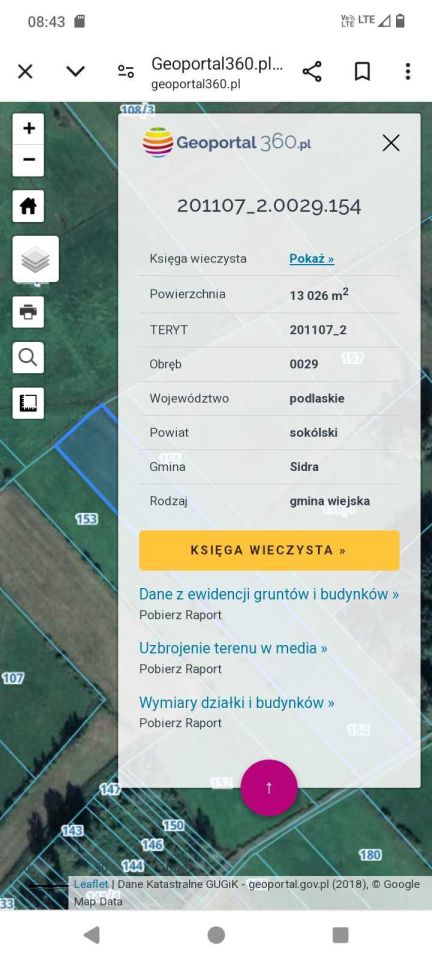This screenshot has width=432, height=960.
Task: Open the map layers selector
Action: (36, 259)
